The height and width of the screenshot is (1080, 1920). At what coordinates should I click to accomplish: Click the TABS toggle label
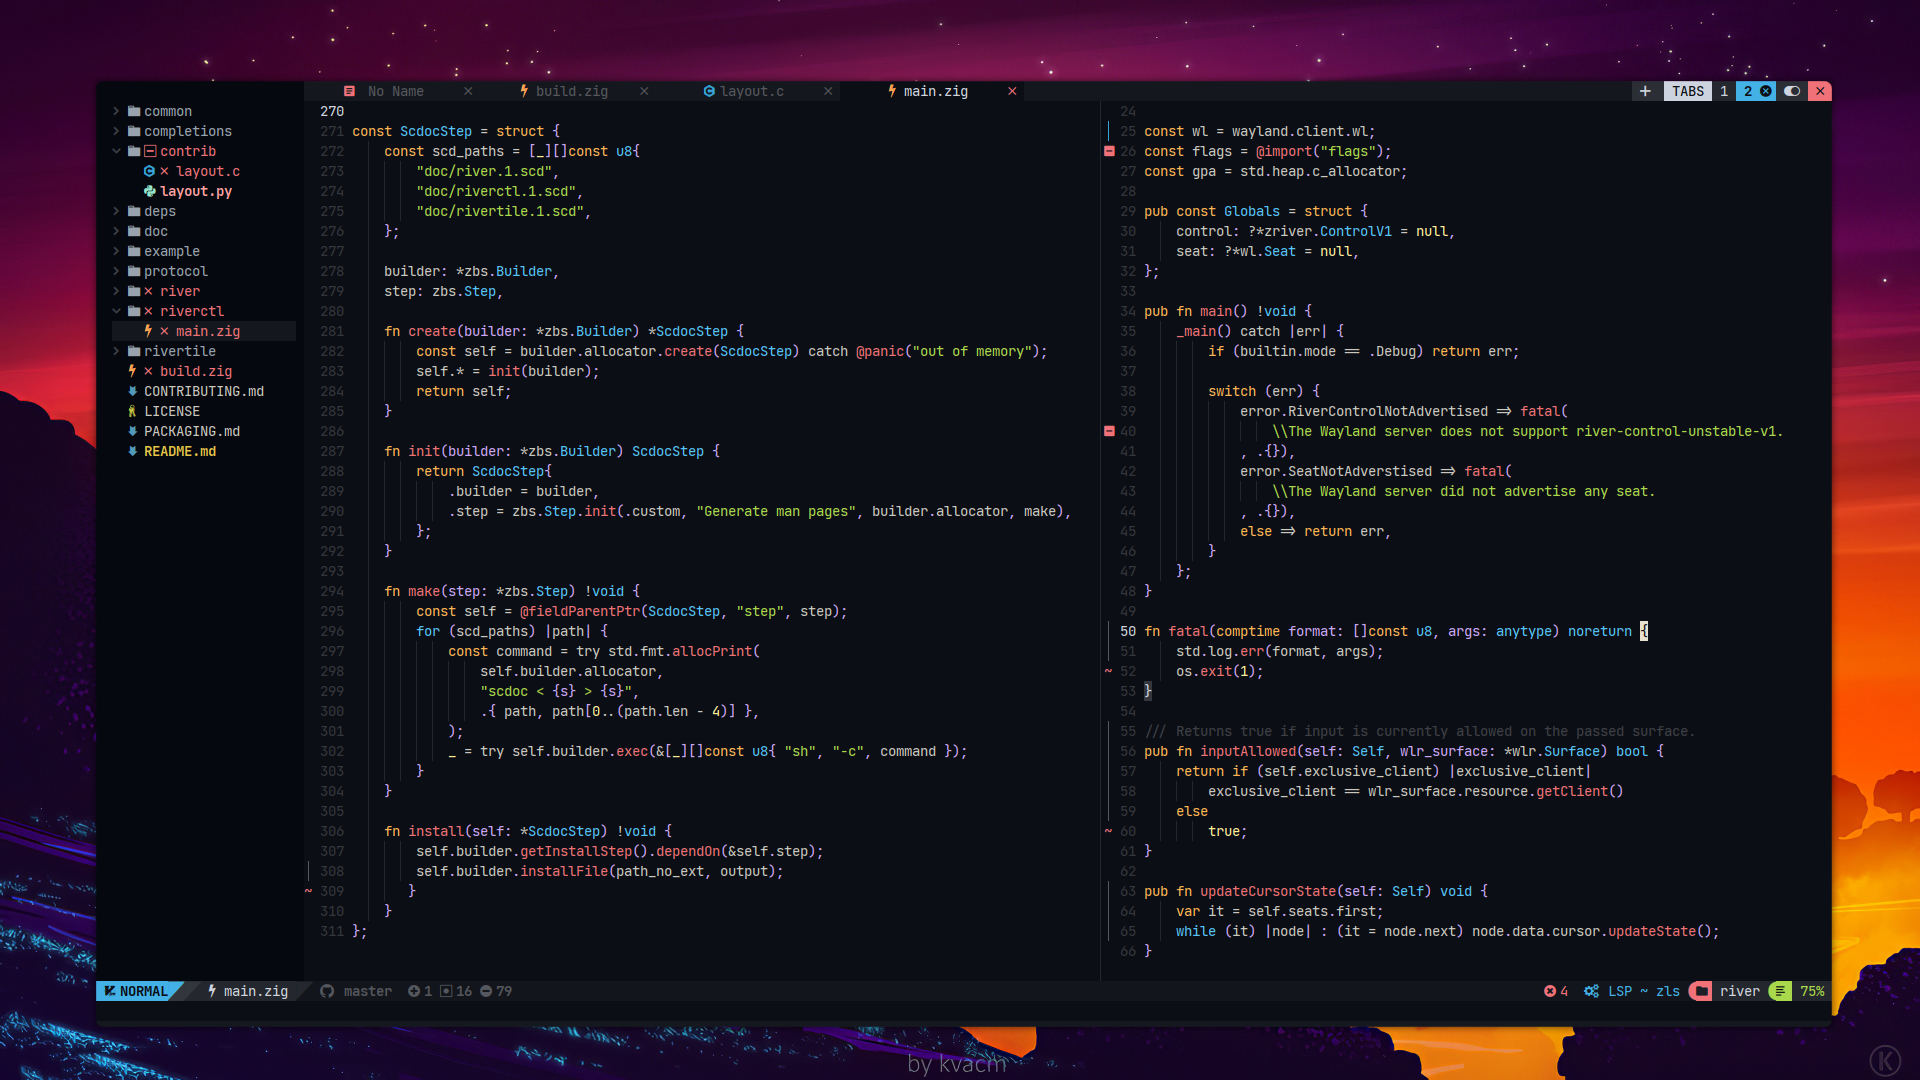point(1688,91)
